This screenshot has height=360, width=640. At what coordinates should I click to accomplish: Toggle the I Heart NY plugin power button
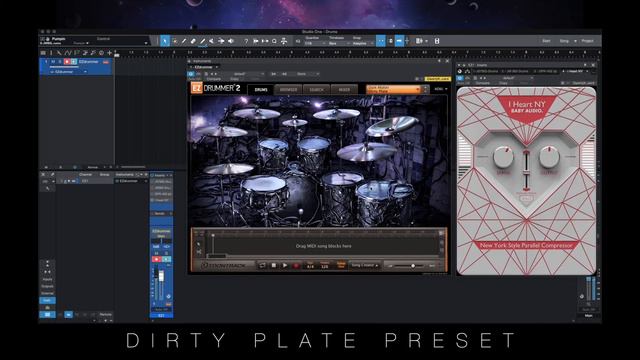(460, 78)
